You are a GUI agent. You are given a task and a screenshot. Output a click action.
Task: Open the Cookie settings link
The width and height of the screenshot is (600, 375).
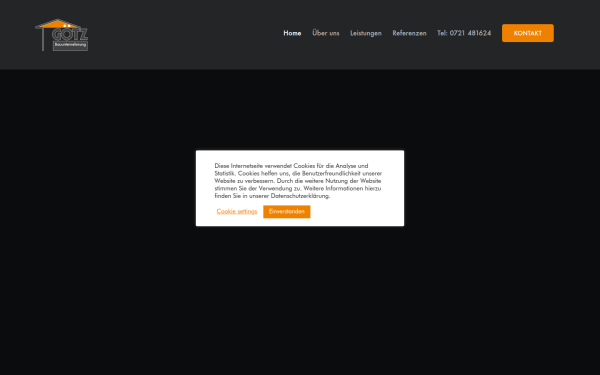click(x=236, y=211)
